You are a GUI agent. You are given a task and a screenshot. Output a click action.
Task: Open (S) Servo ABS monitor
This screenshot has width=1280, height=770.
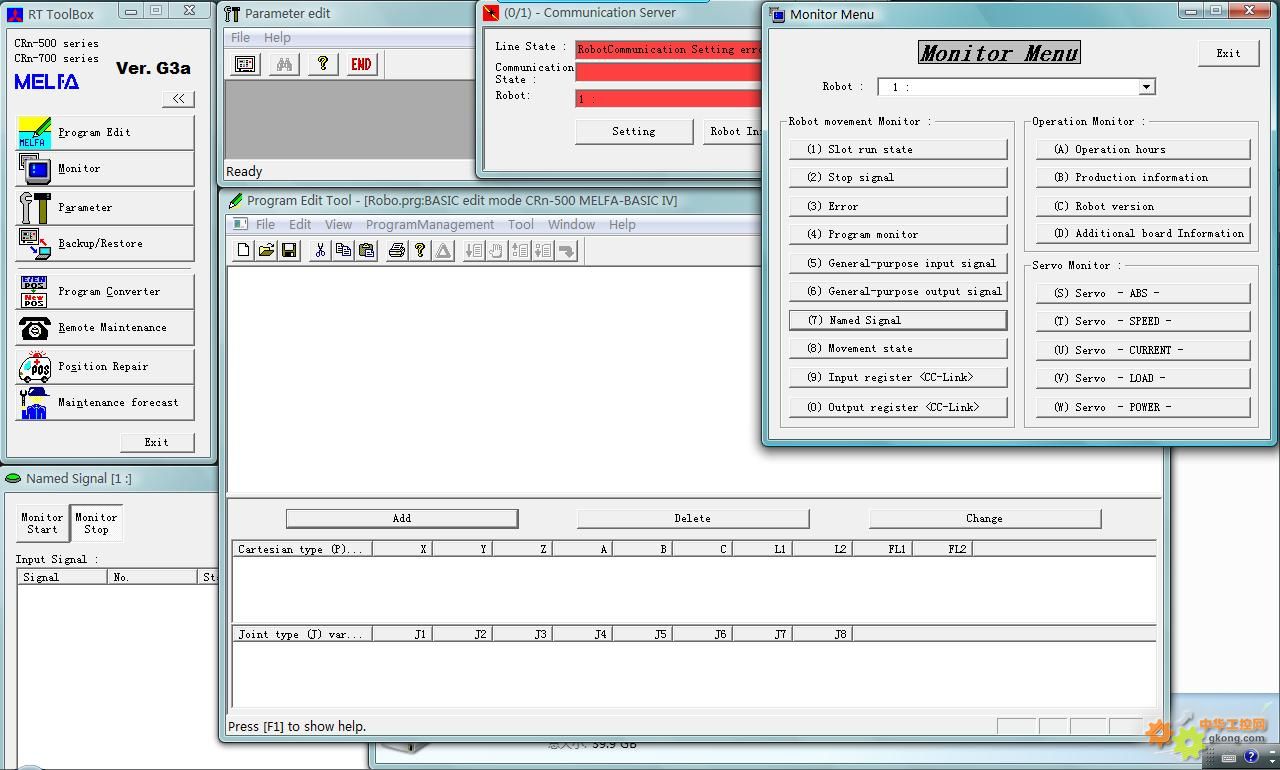coord(1143,293)
